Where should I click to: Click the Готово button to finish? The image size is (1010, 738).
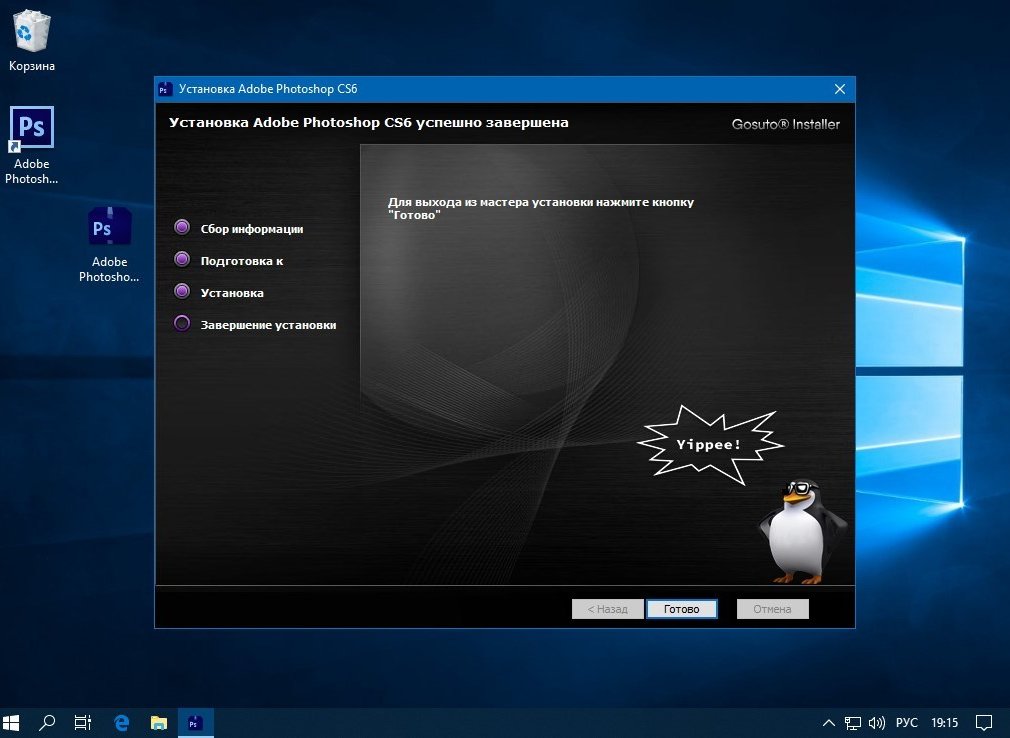(681, 609)
